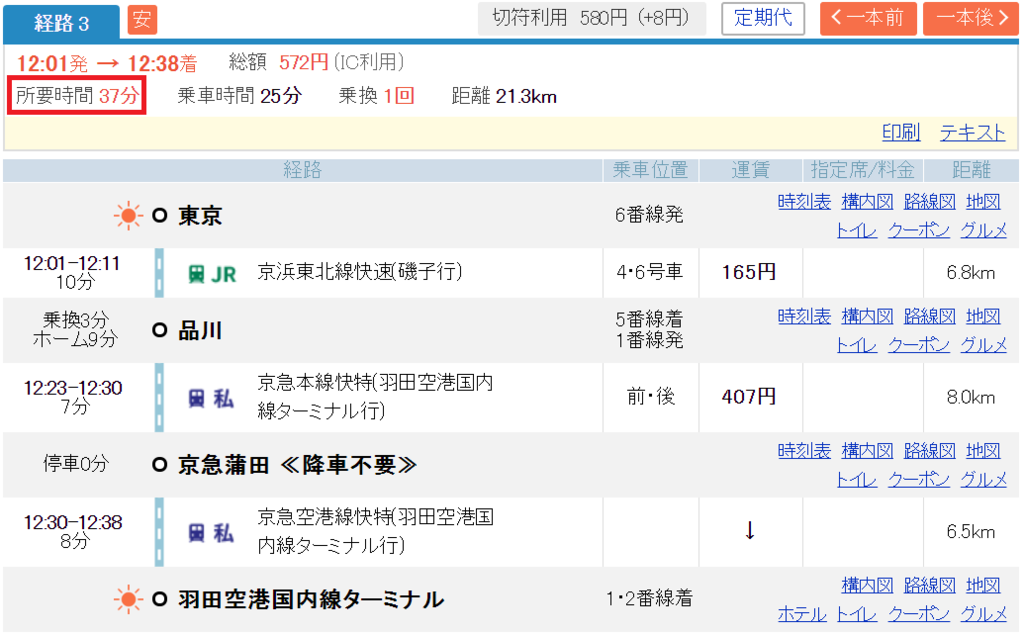
Task: Click the 乗車位置 column header
Action: pyautogui.click(x=650, y=171)
